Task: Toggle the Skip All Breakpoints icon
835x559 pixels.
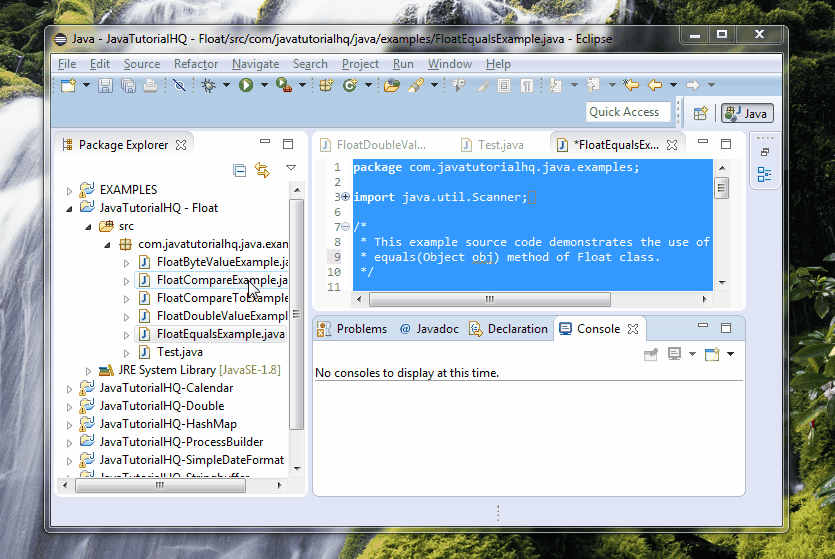Action: [179, 85]
